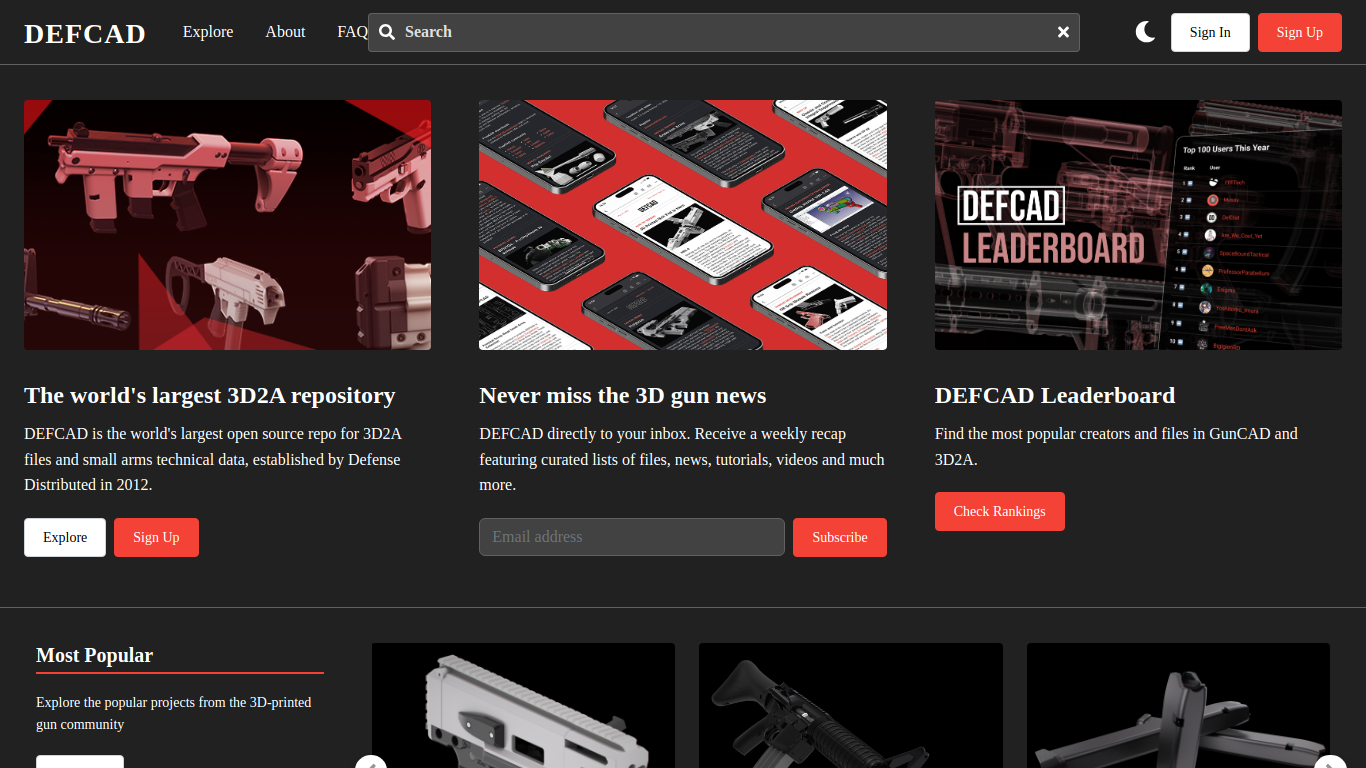Screen dimensions: 1366x768
Task: Click "DEFCAD Leaderboard" heading
Action: tap(1055, 395)
